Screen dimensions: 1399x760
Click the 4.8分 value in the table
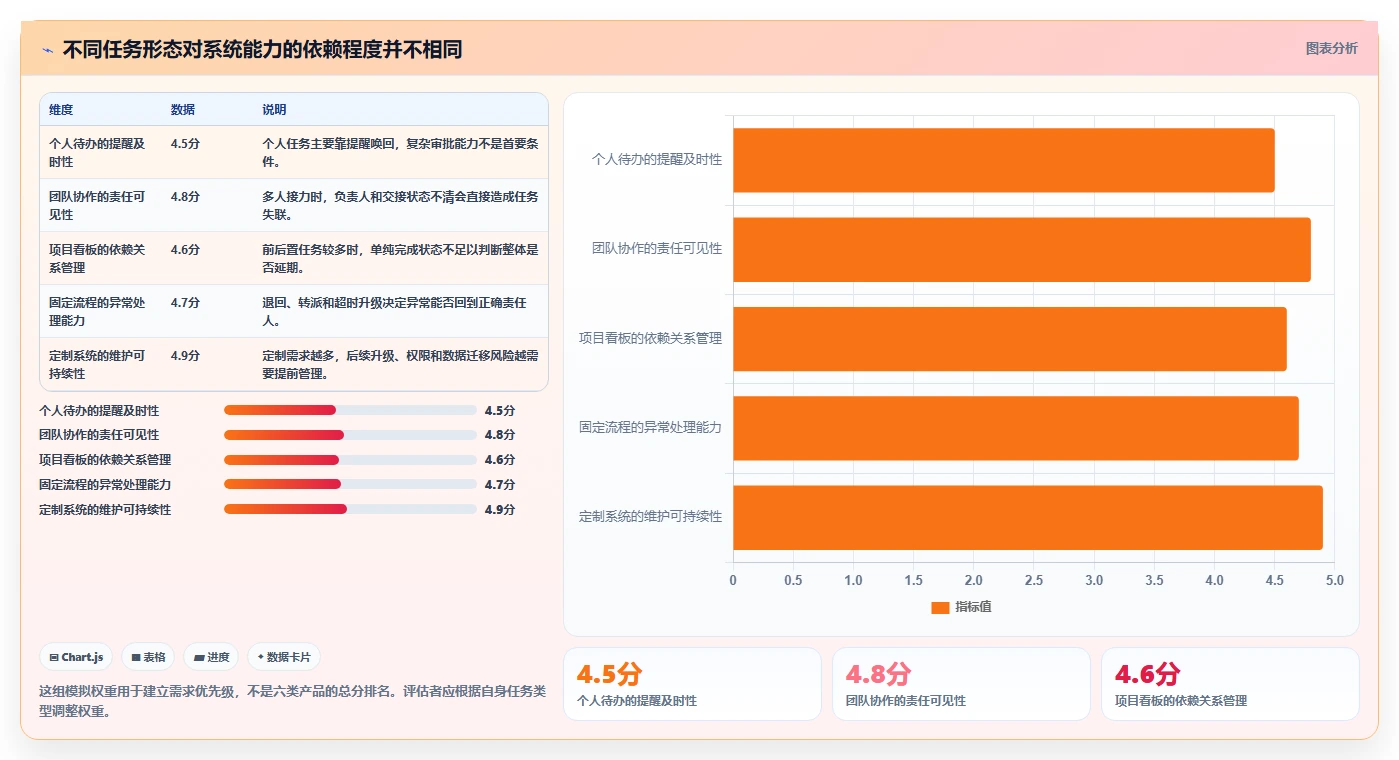pos(185,197)
